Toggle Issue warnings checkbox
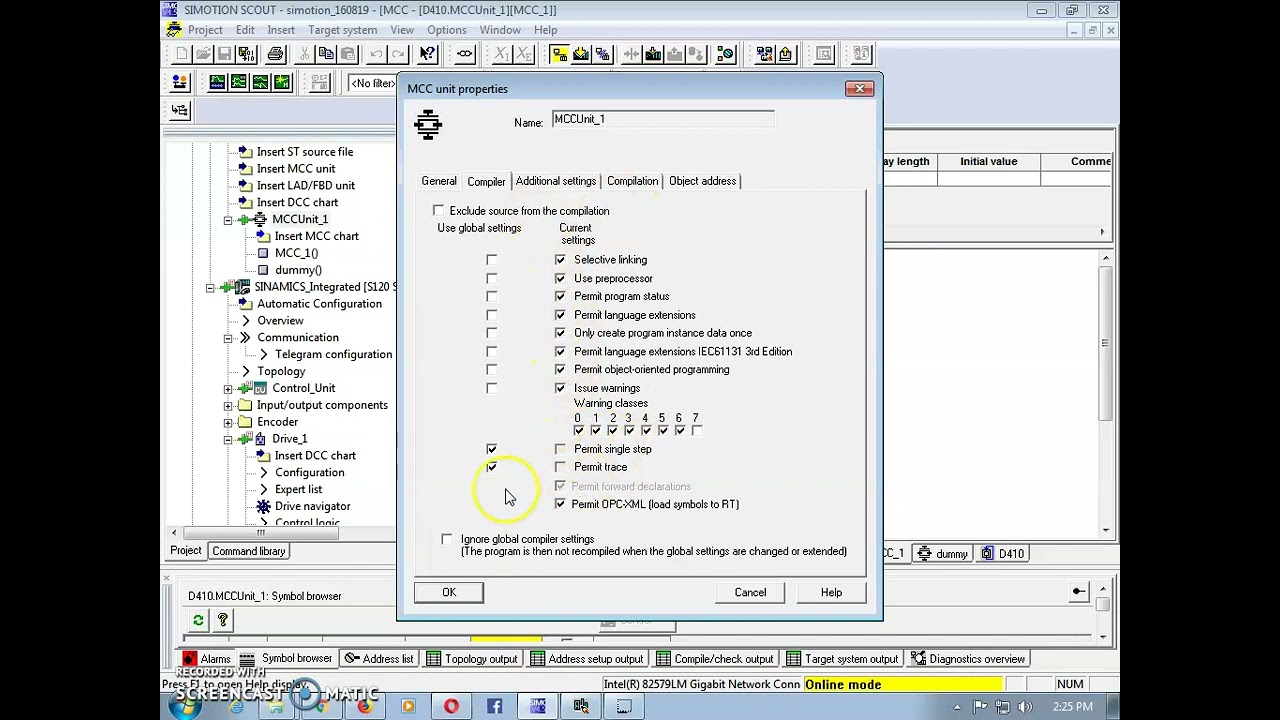This screenshot has width=1280, height=720. point(560,388)
